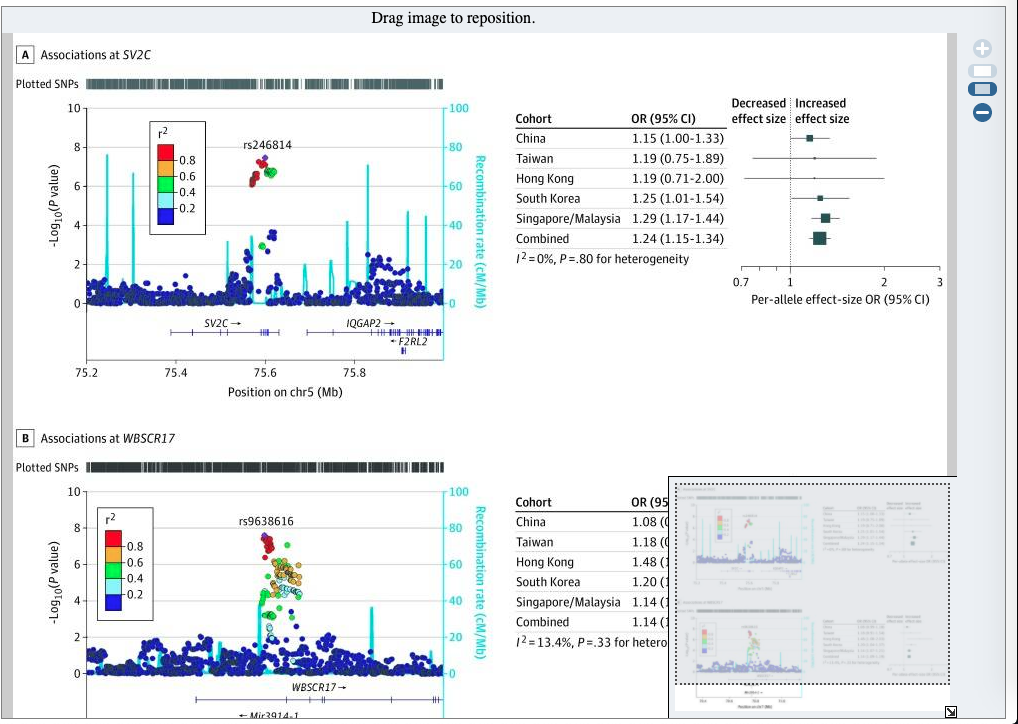
Task: Click the red r² legend swatch in panel A
Action: click(x=166, y=153)
